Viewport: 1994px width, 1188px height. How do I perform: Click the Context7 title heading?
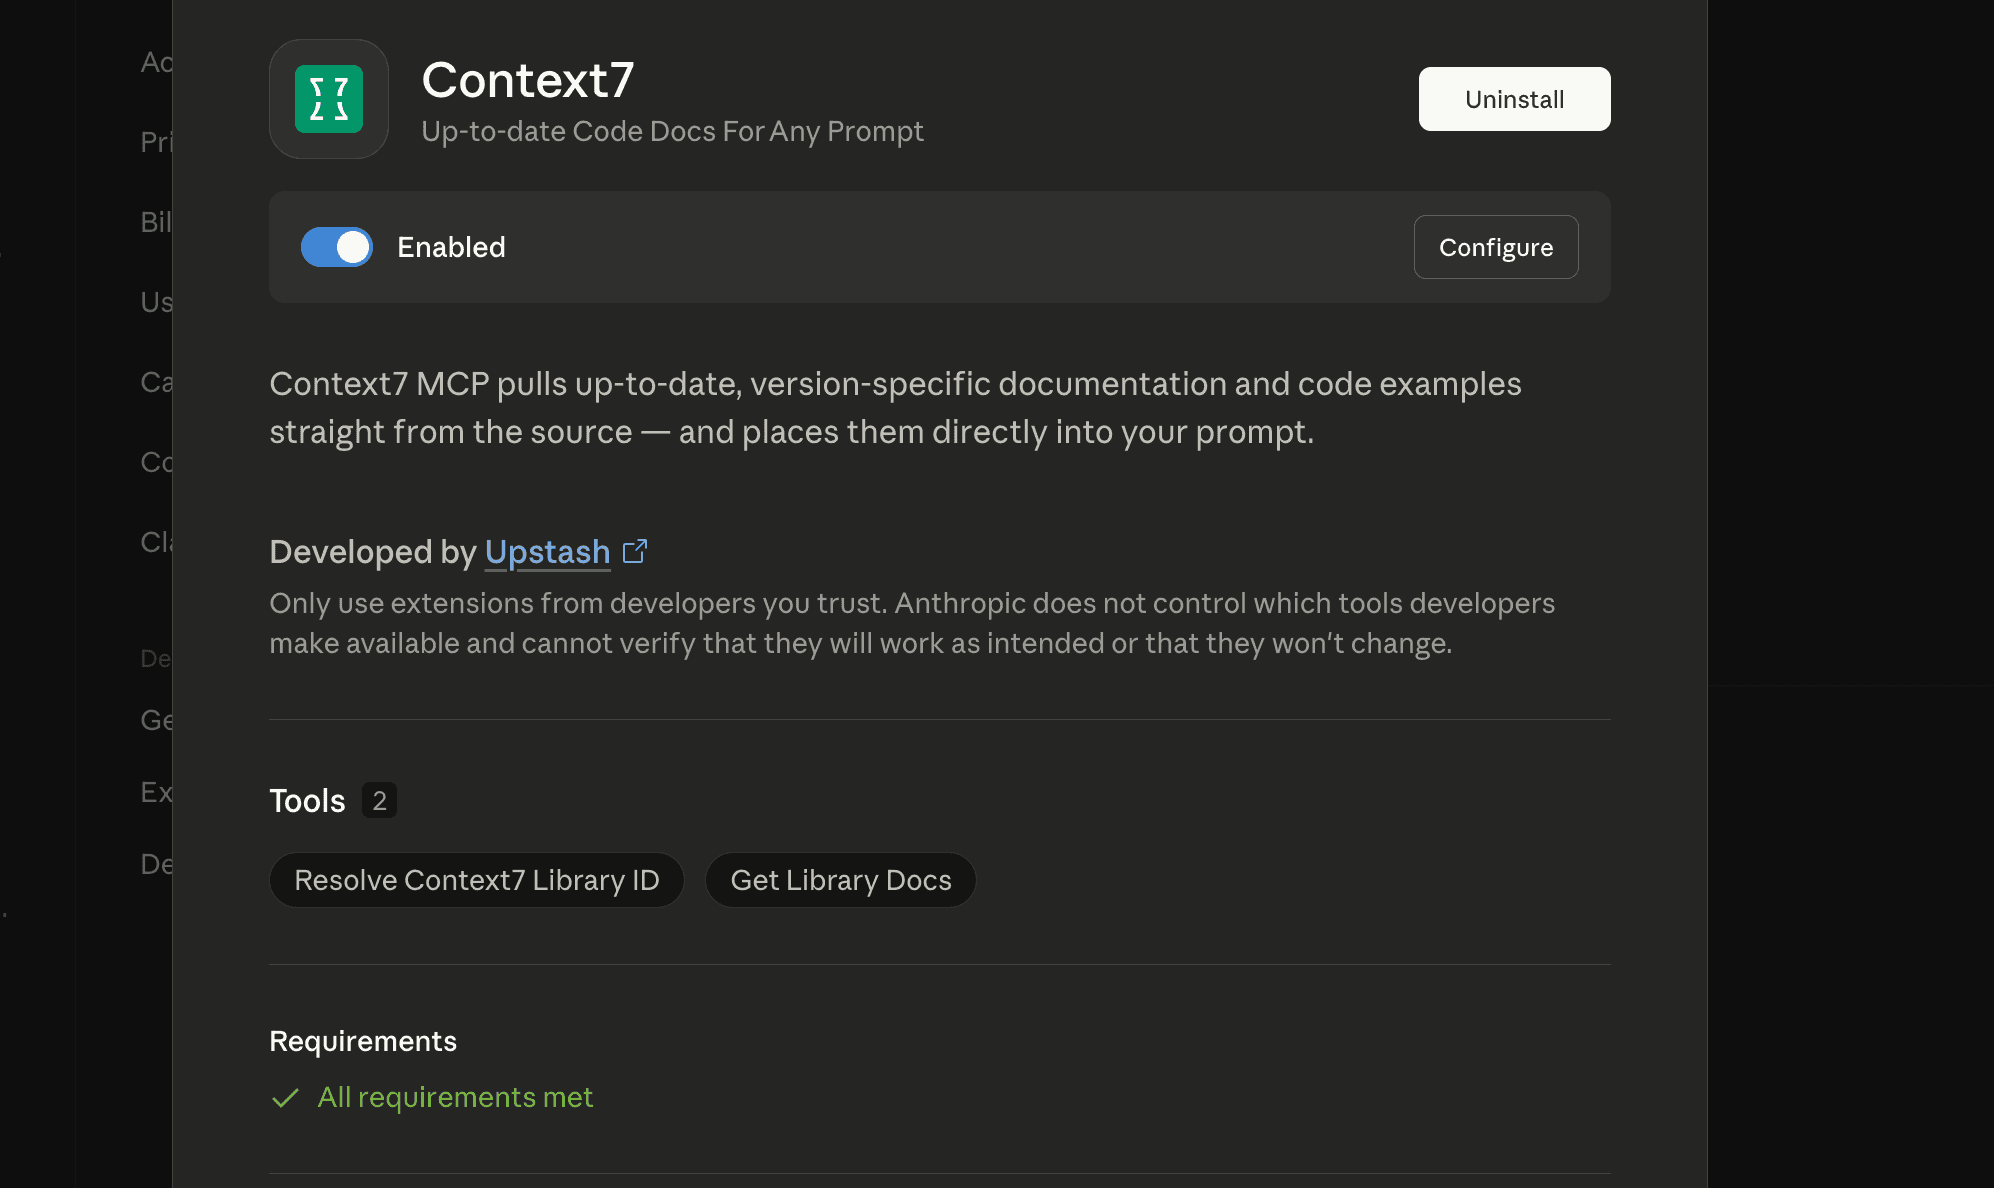coord(527,80)
